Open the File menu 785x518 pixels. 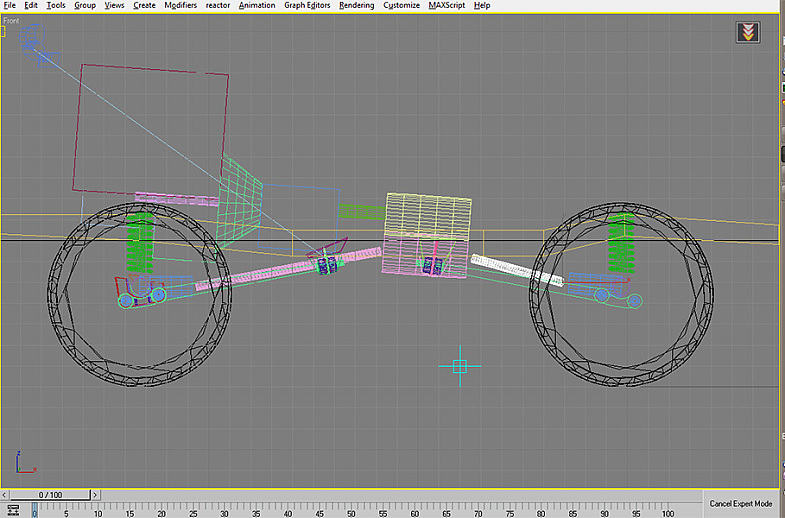coord(9,5)
